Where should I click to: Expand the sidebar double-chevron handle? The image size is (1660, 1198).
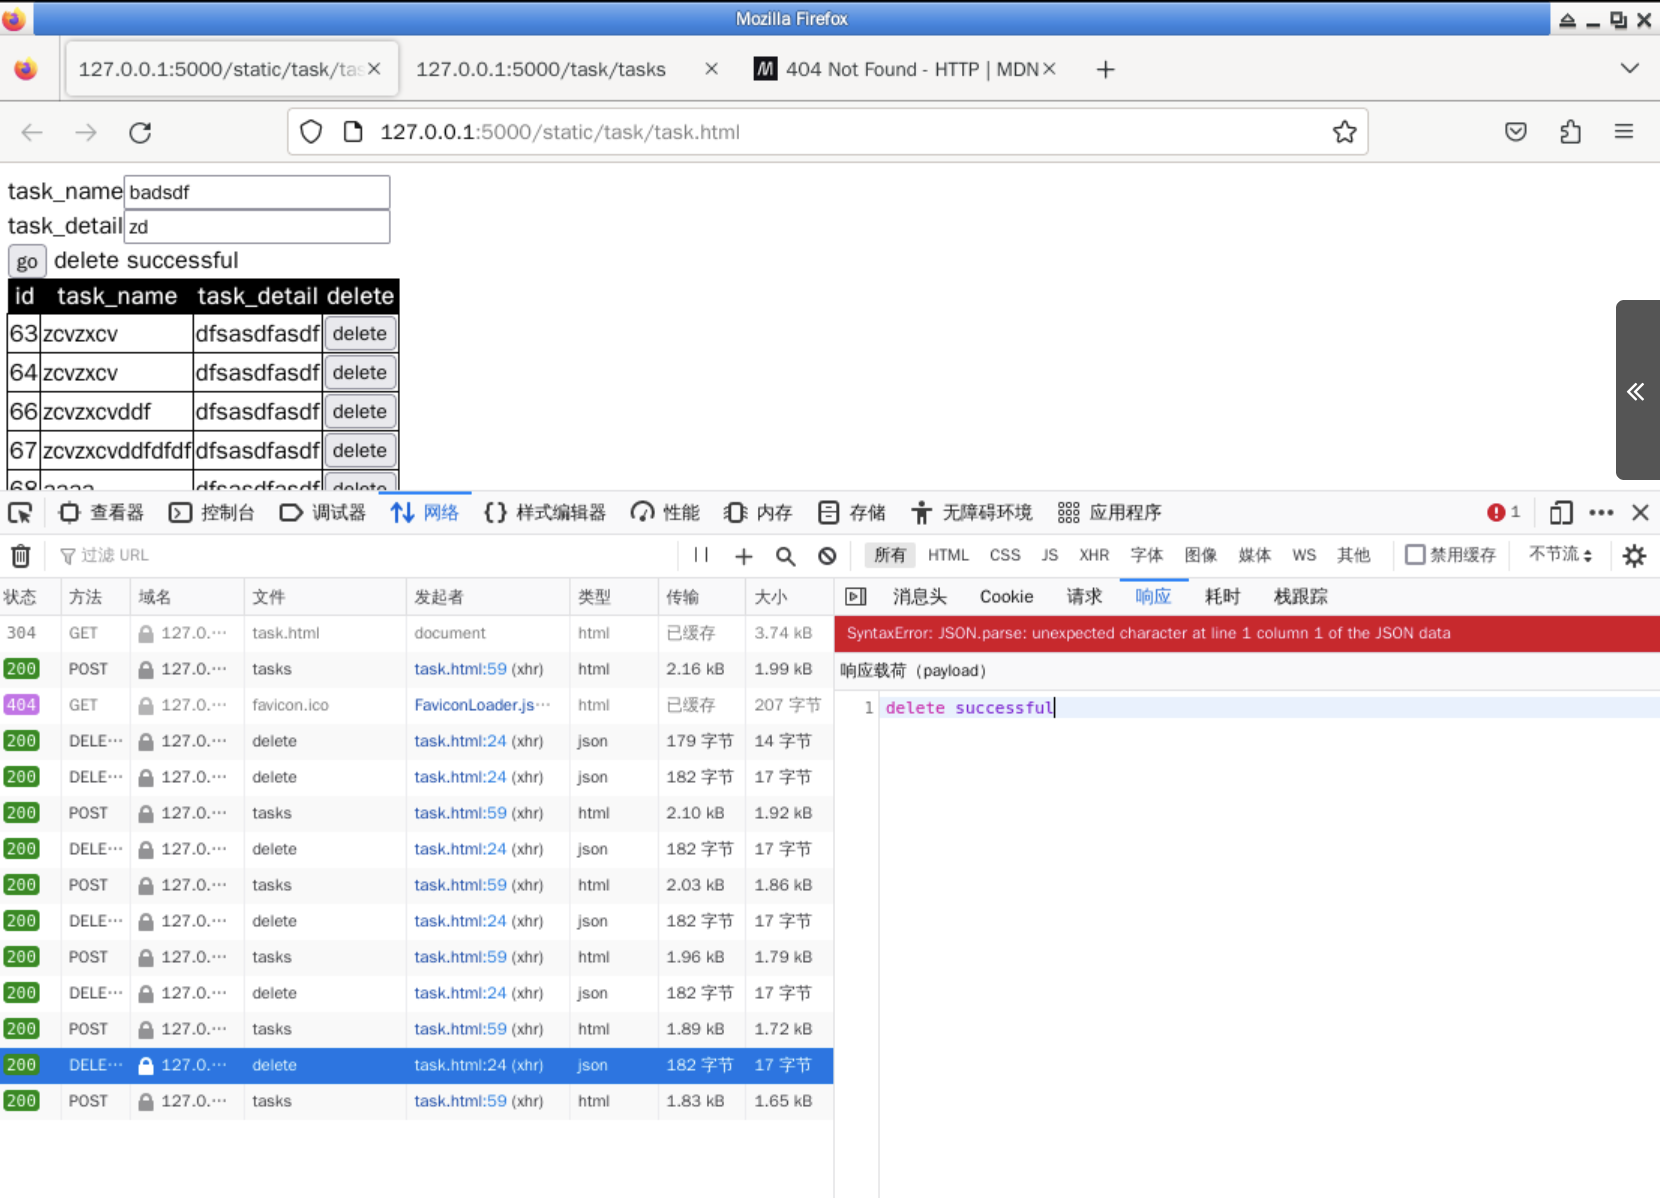(1636, 391)
